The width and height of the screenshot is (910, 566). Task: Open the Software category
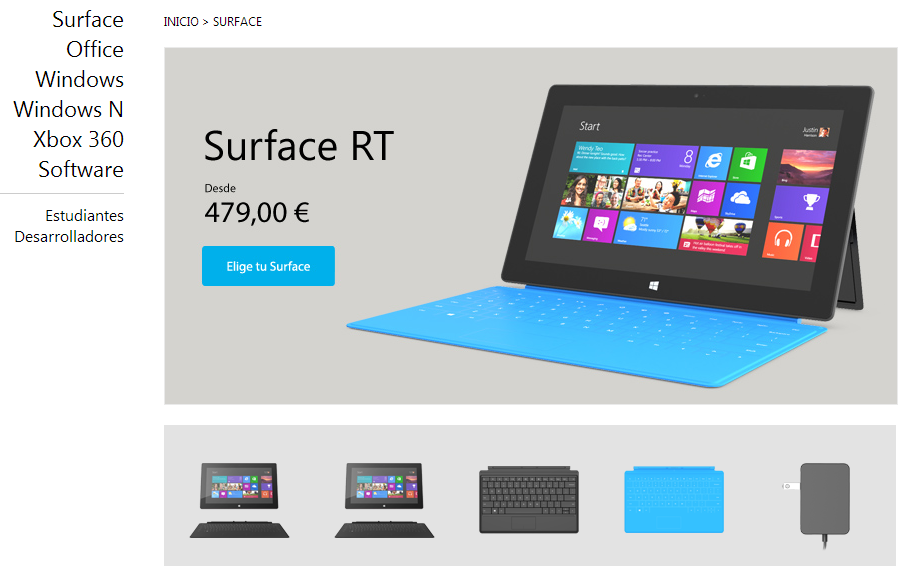pyautogui.click(x=81, y=170)
